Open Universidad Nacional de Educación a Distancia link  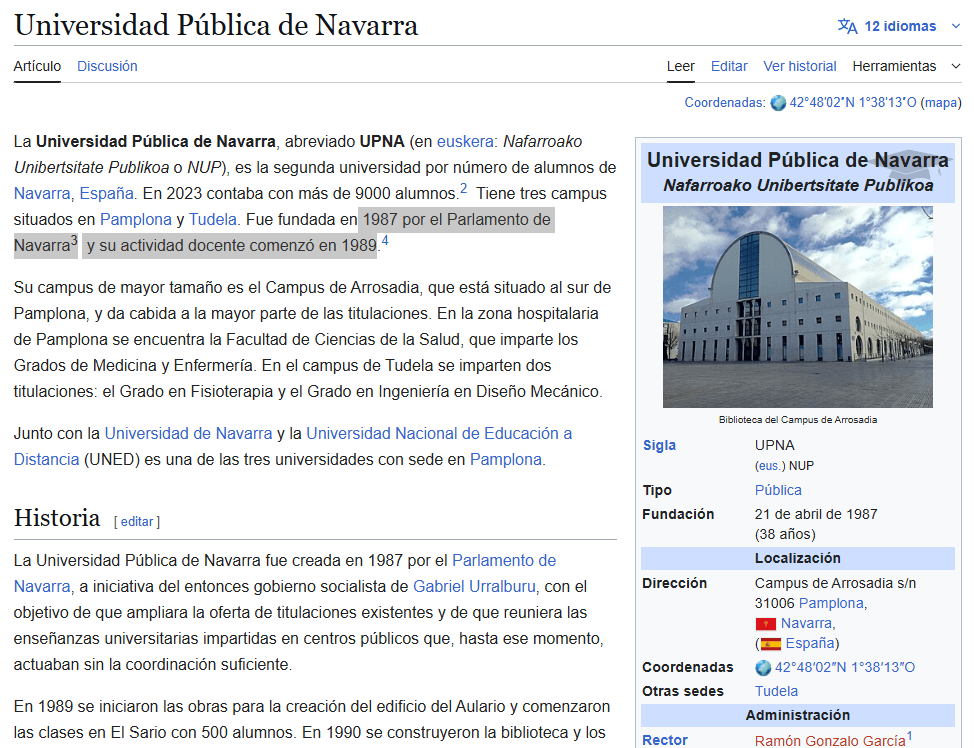click(x=439, y=434)
